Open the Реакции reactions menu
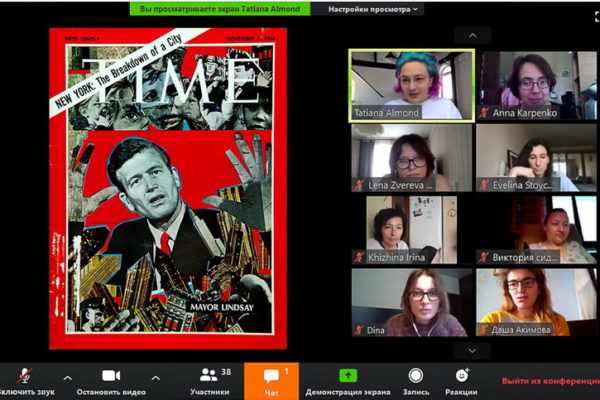Image resolution: width=600 pixels, height=400 pixels. [461, 381]
